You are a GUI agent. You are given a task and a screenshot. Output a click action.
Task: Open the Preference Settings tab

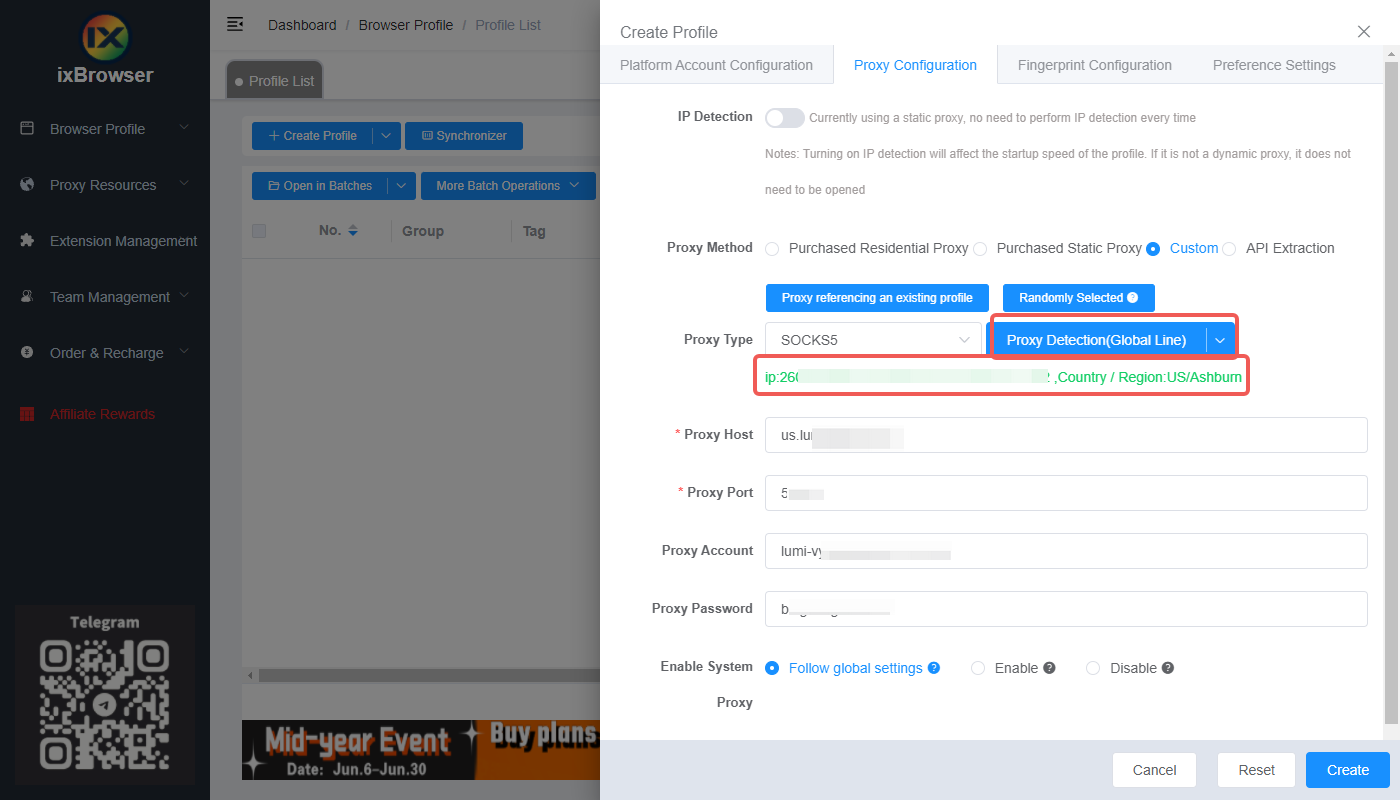point(1273,65)
